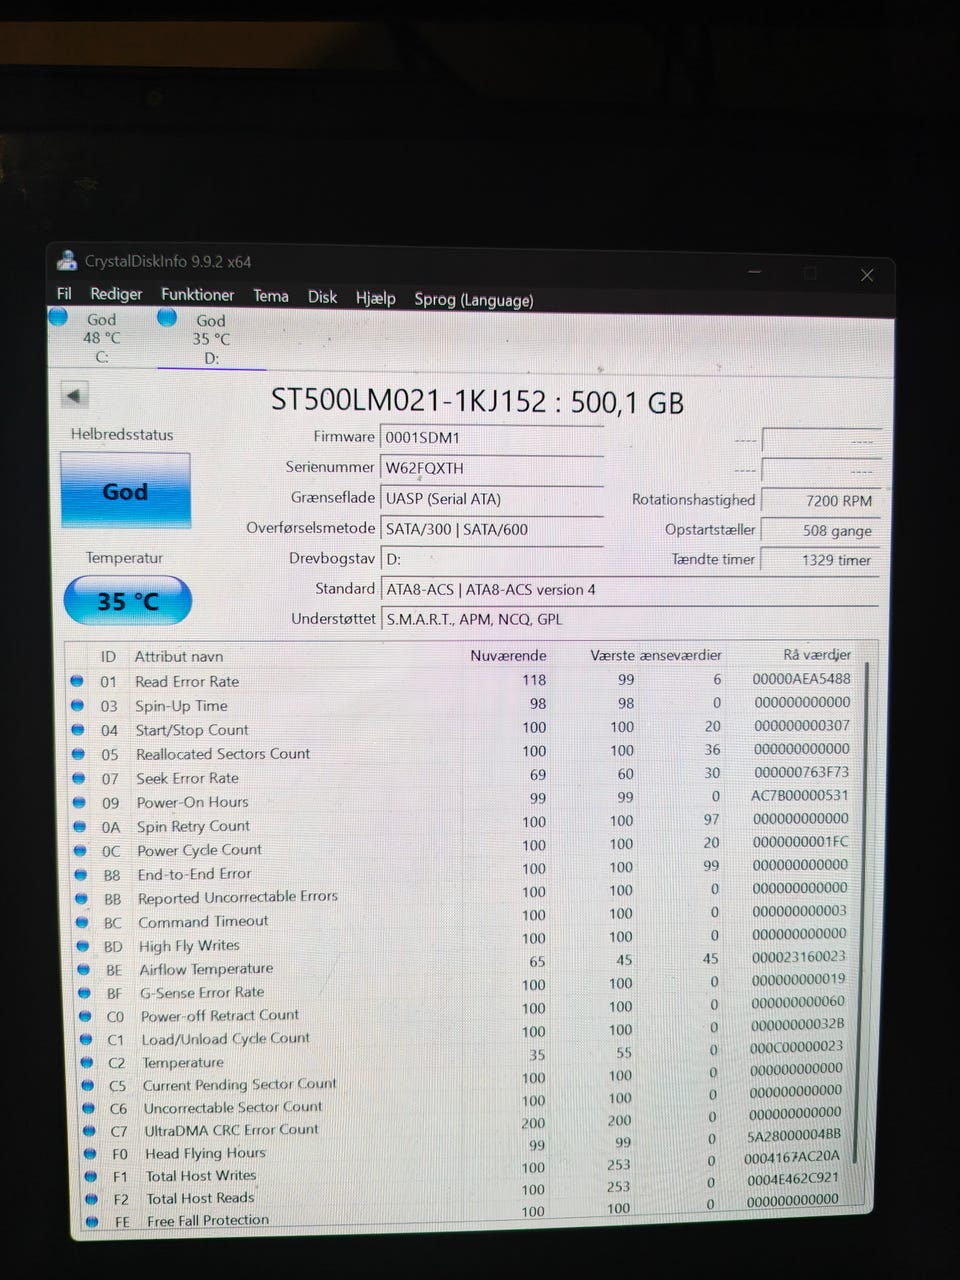This screenshot has height=1280, width=960.
Task: Click the status dot beside UltraDMA CRC Error Count
Action: click(x=89, y=1131)
